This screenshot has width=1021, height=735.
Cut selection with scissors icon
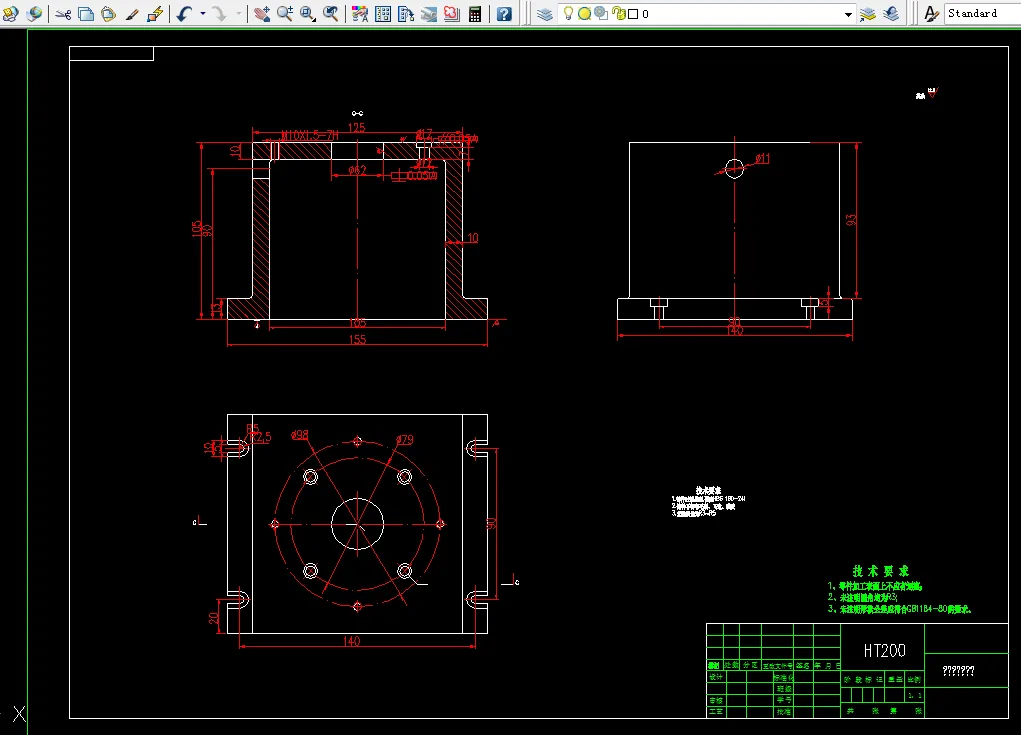click(63, 14)
